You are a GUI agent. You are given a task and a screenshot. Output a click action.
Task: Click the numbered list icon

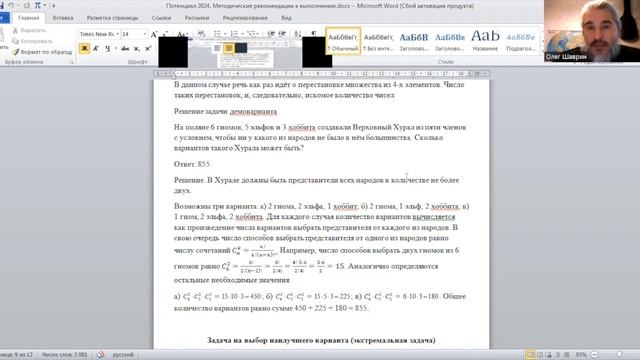pos(234,33)
